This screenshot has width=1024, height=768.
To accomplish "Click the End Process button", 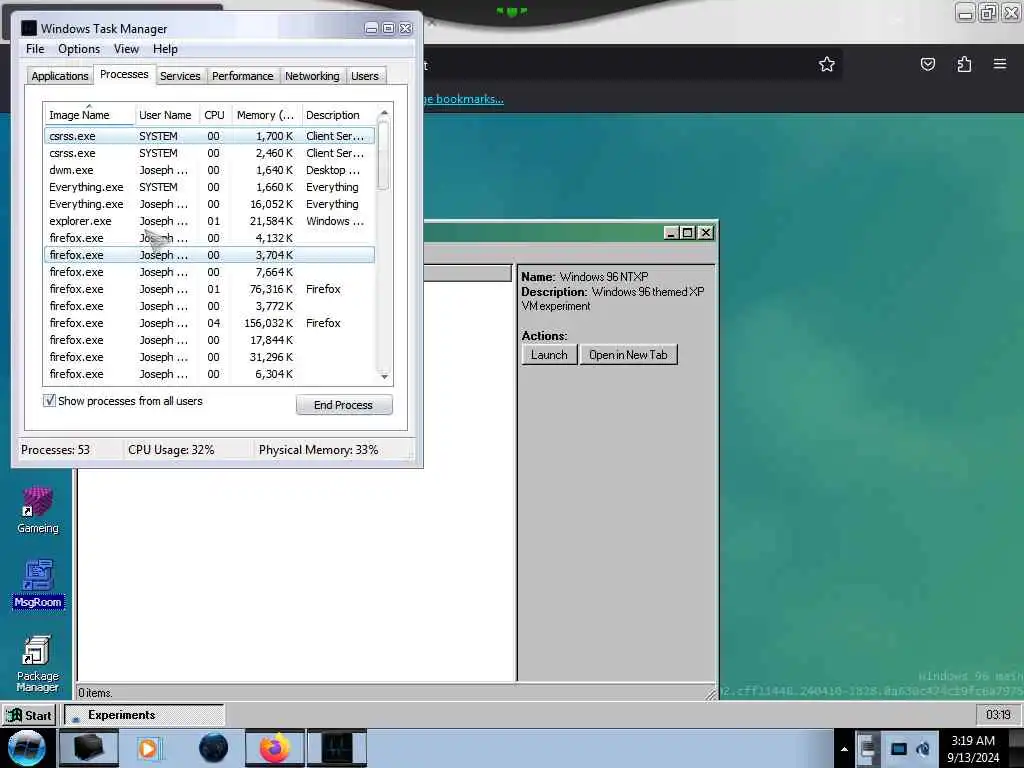I will click(x=344, y=405).
